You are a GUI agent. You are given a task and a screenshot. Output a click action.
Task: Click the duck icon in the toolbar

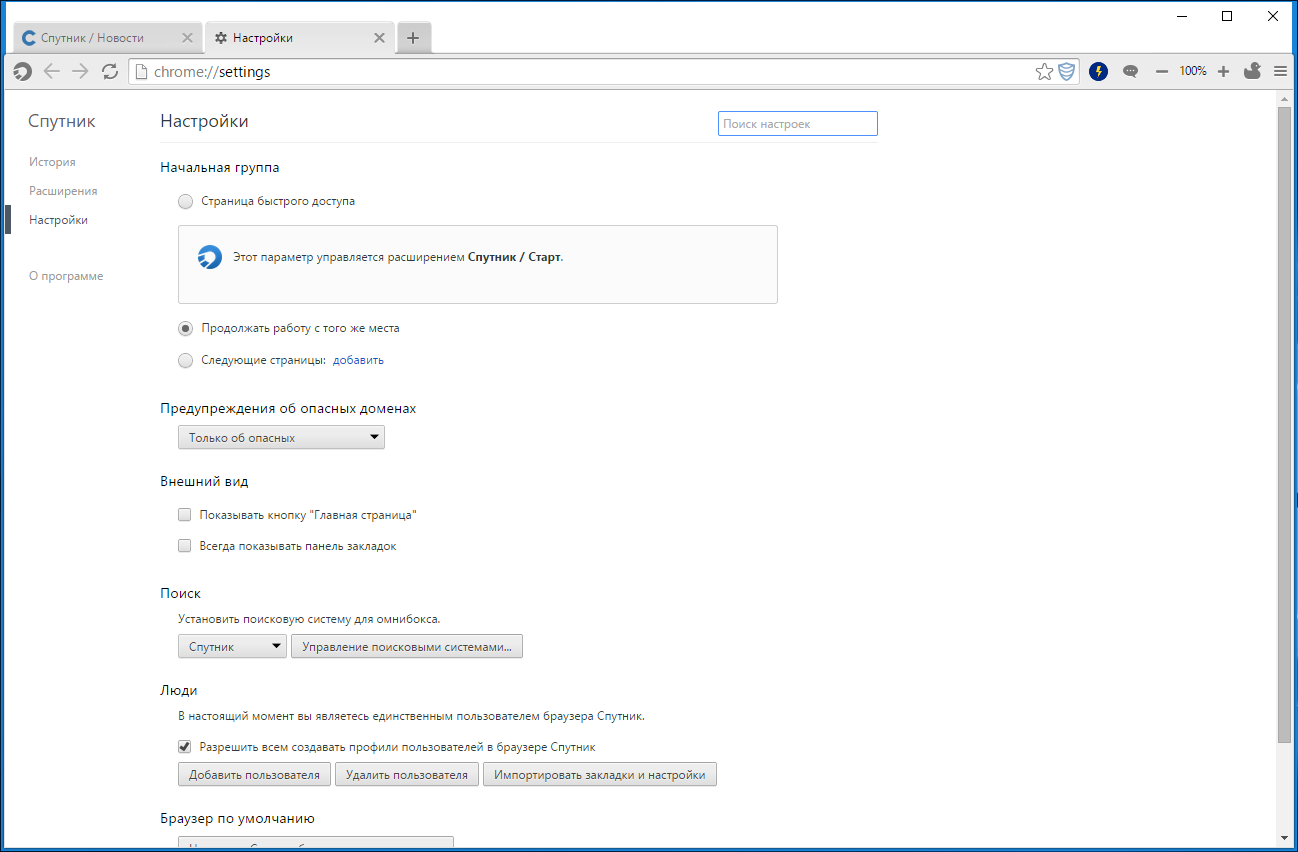(1252, 70)
